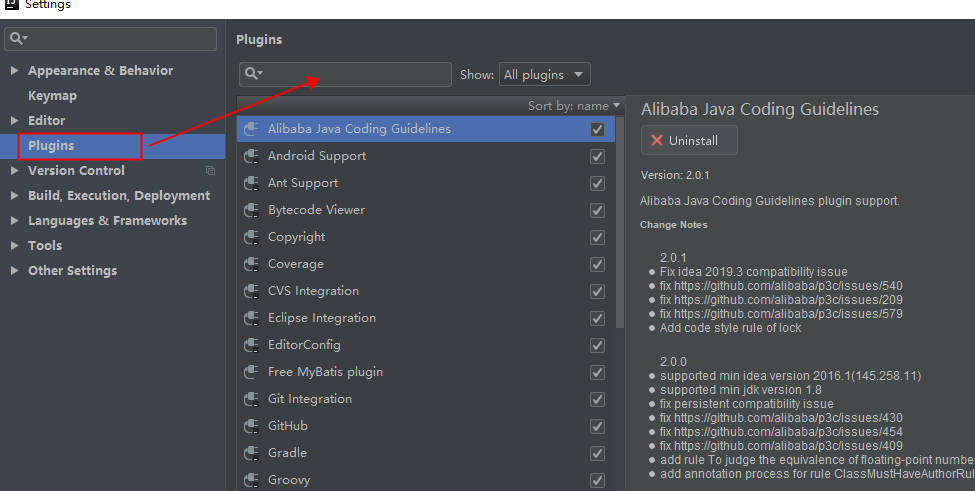Viewport: 975px width, 491px height.
Task: Toggle the Gradle plugin checkbox
Action: click(597, 453)
